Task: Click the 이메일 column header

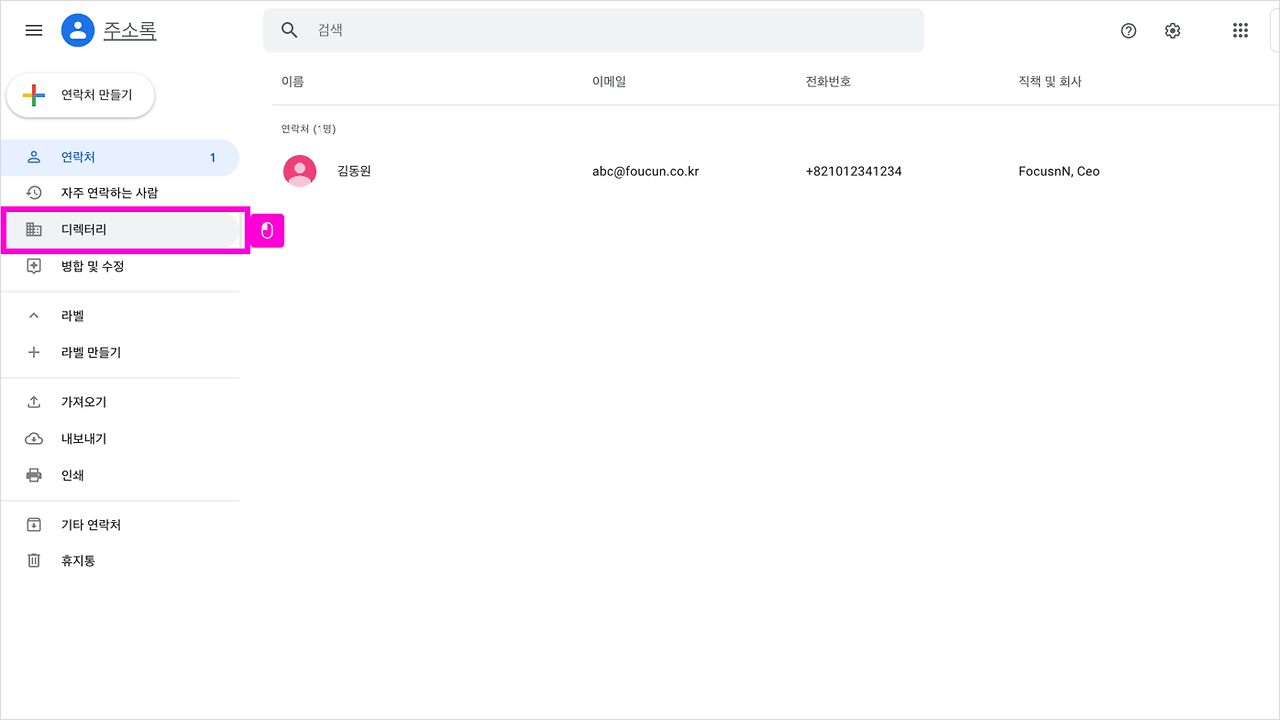Action: pyautogui.click(x=609, y=81)
